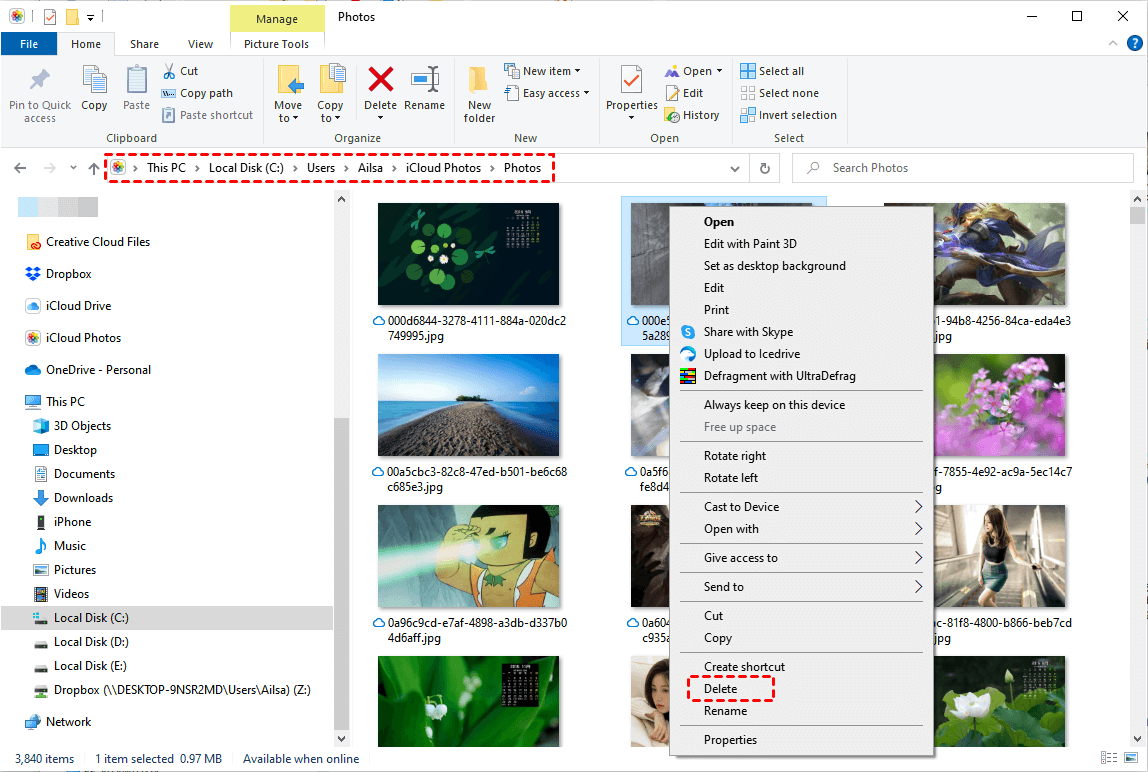Click the History icon in Open group
Image resolution: width=1148 pixels, height=772 pixels.
692,115
